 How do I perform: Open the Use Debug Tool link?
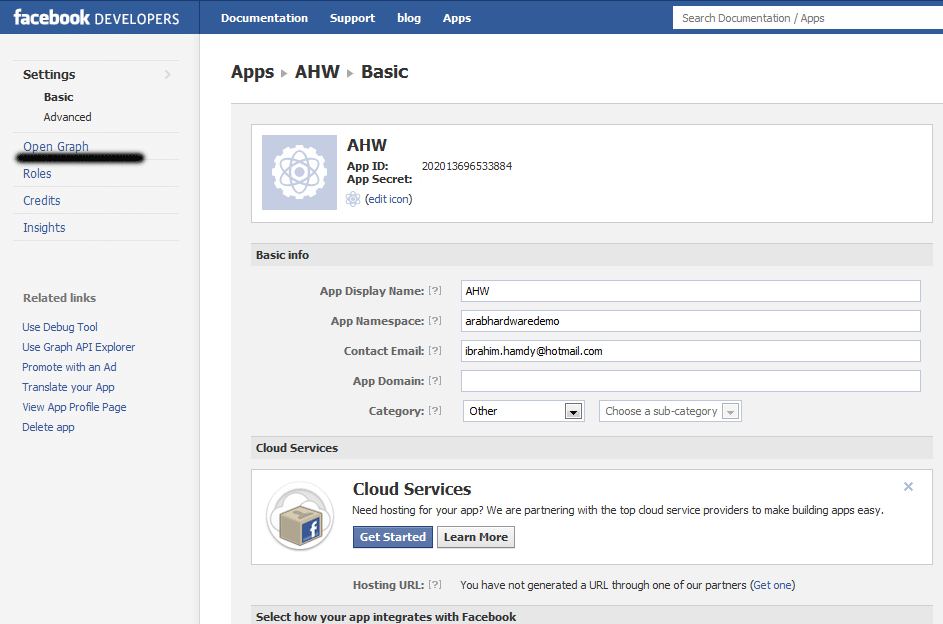click(x=60, y=327)
